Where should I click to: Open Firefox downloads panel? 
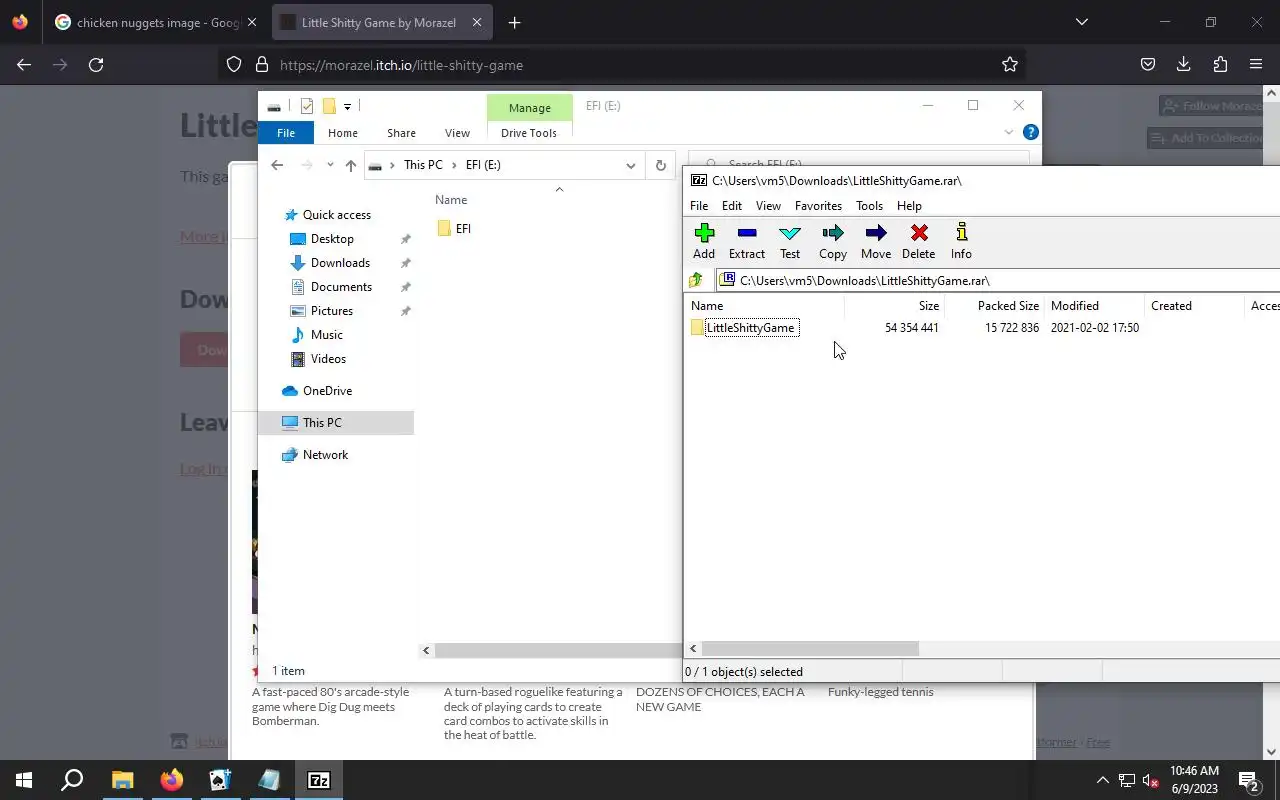pos(1183,65)
